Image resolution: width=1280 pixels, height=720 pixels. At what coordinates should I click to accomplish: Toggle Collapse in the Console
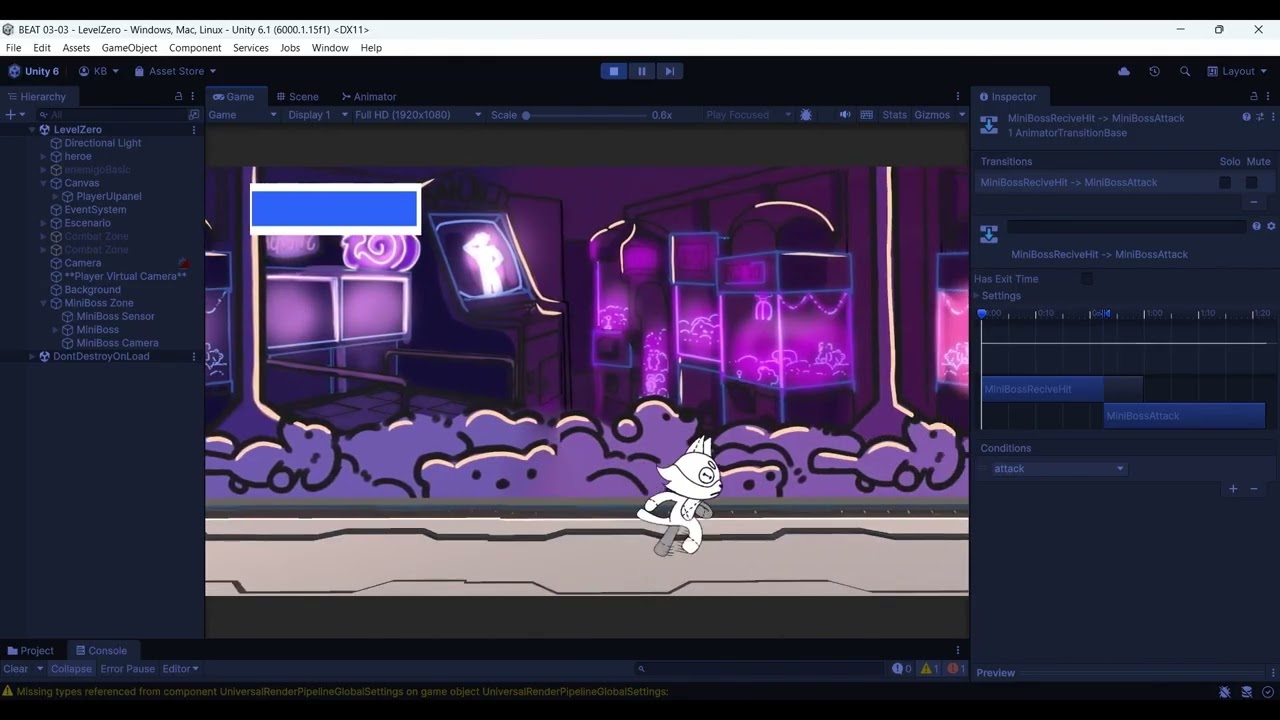tap(71, 669)
